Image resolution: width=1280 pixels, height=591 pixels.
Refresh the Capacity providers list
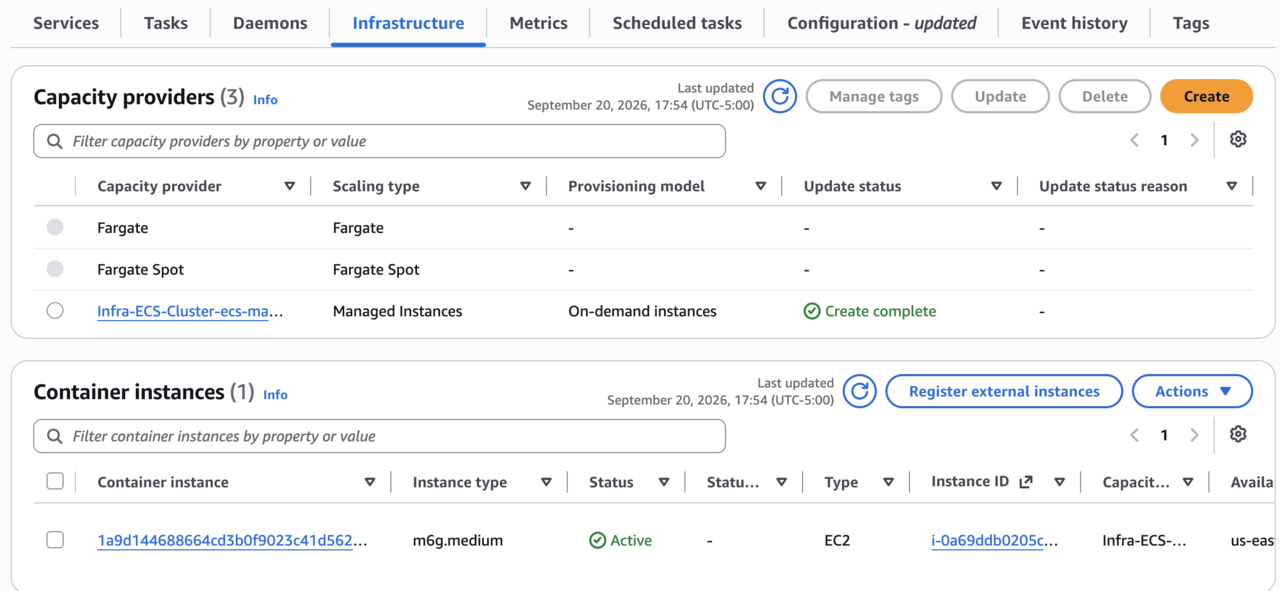(780, 96)
